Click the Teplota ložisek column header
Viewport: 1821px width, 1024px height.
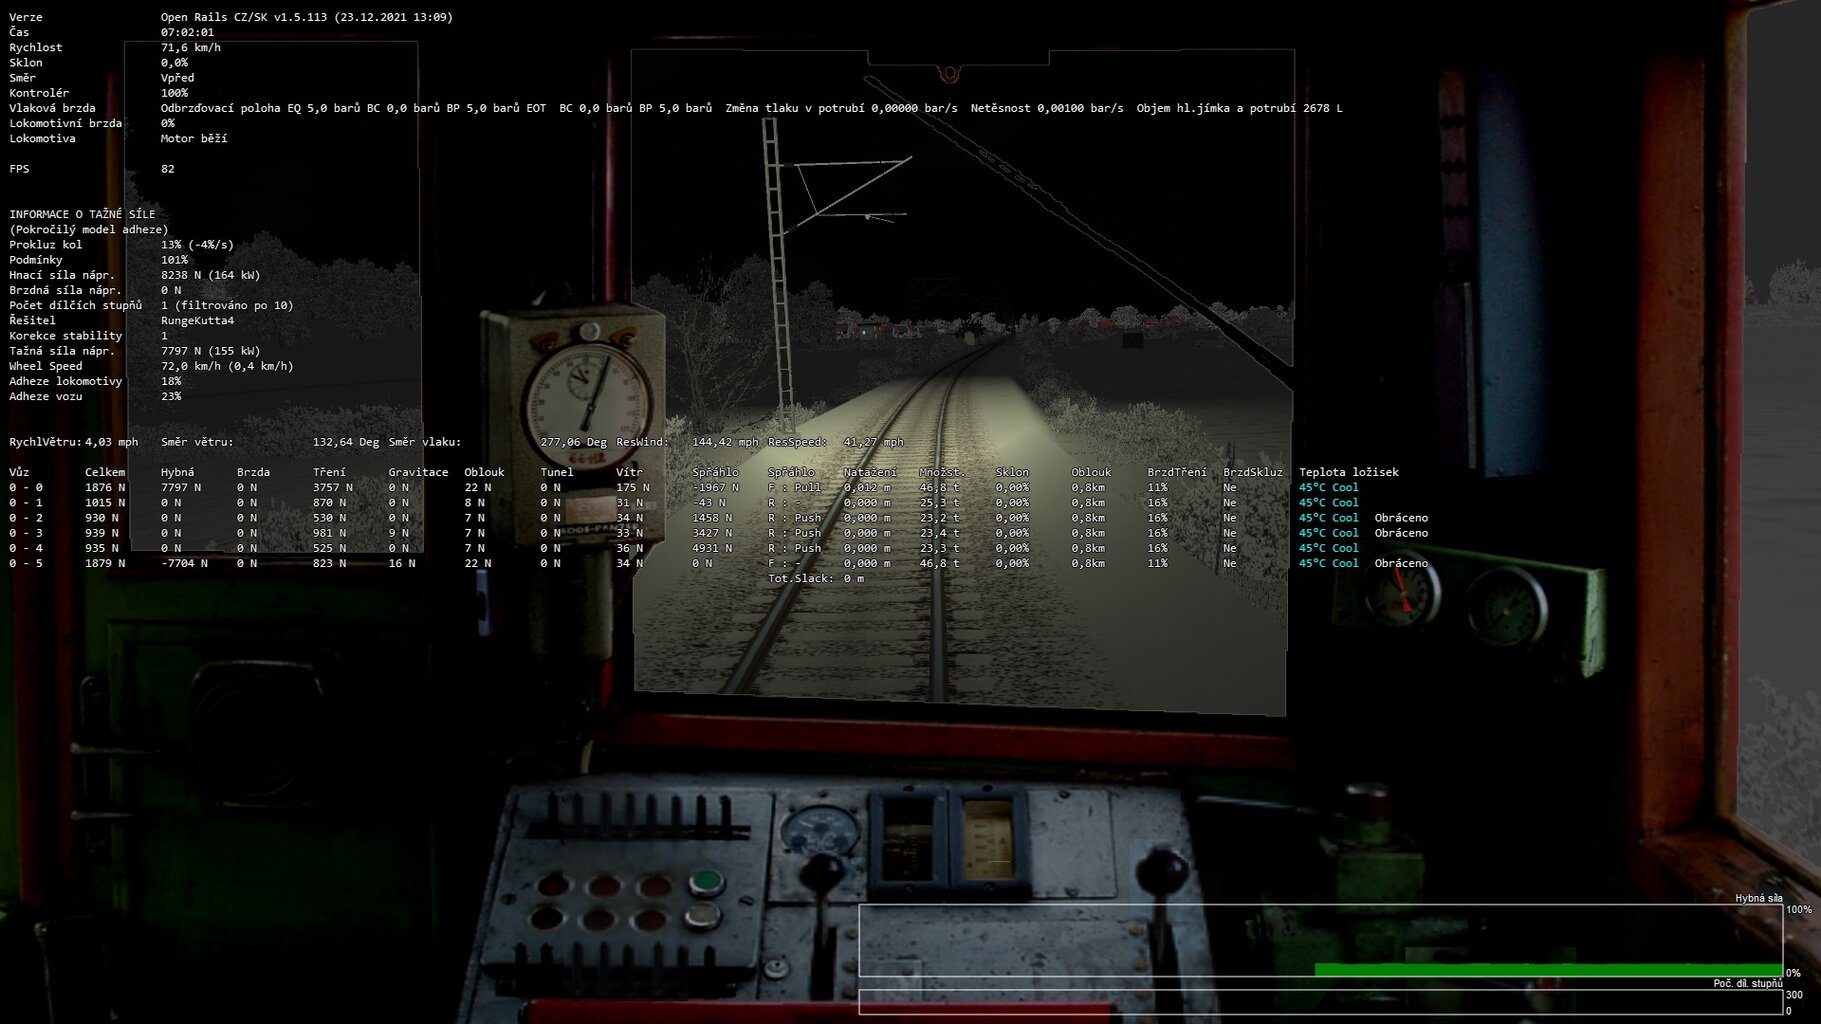click(x=1348, y=472)
